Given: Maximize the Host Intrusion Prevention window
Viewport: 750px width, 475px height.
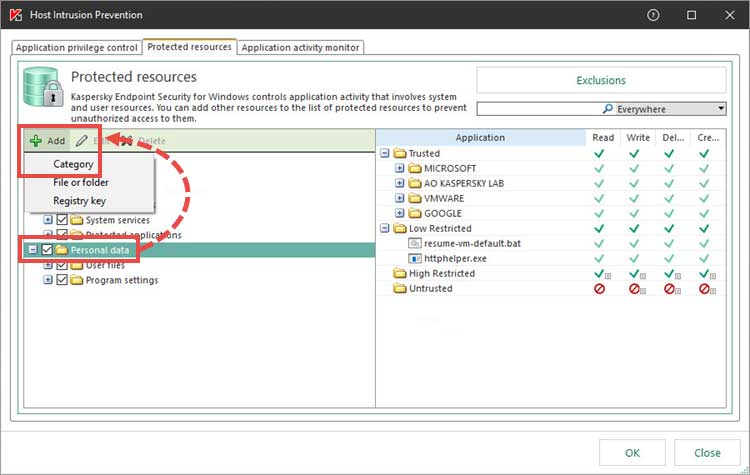Looking at the screenshot, I should (x=691, y=15).
